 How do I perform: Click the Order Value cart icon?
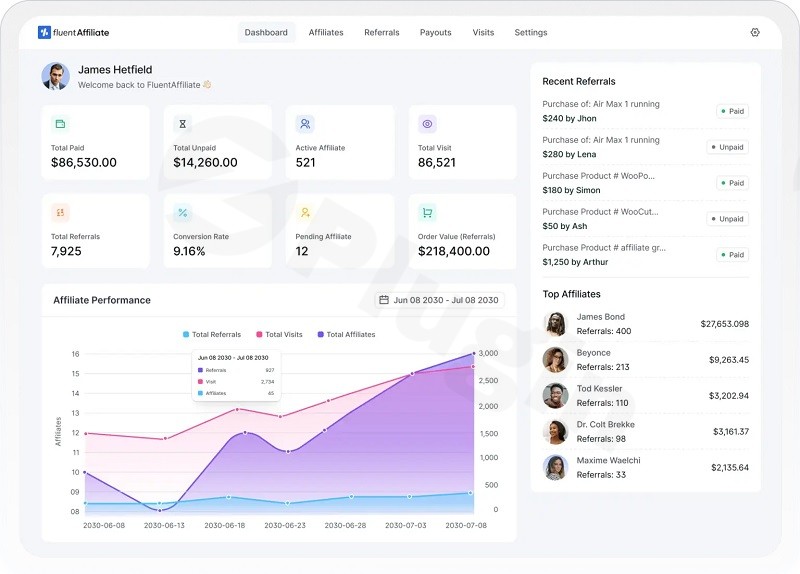[x=428, y=212]
